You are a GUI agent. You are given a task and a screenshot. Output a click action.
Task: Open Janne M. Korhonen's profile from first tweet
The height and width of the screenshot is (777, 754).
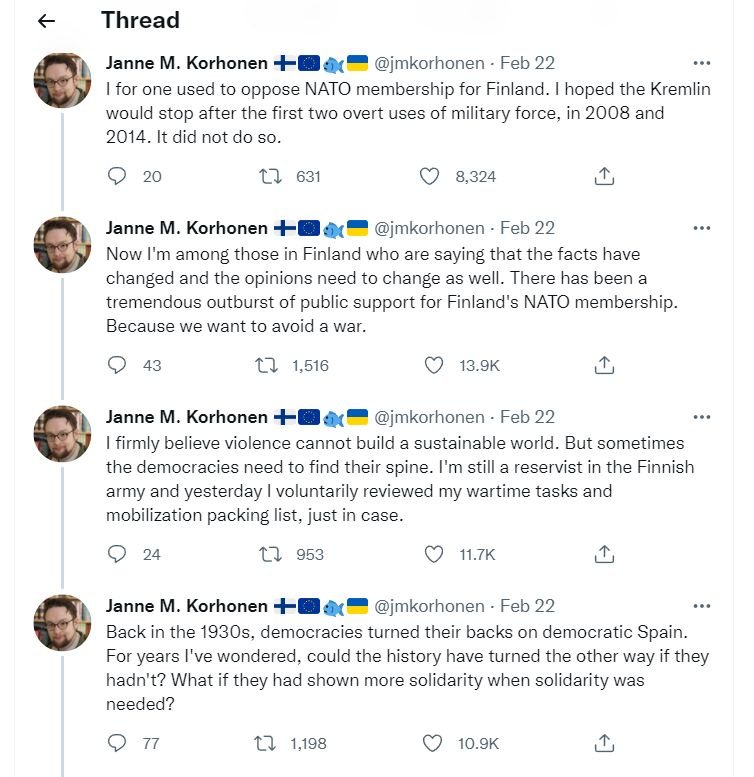186,63
